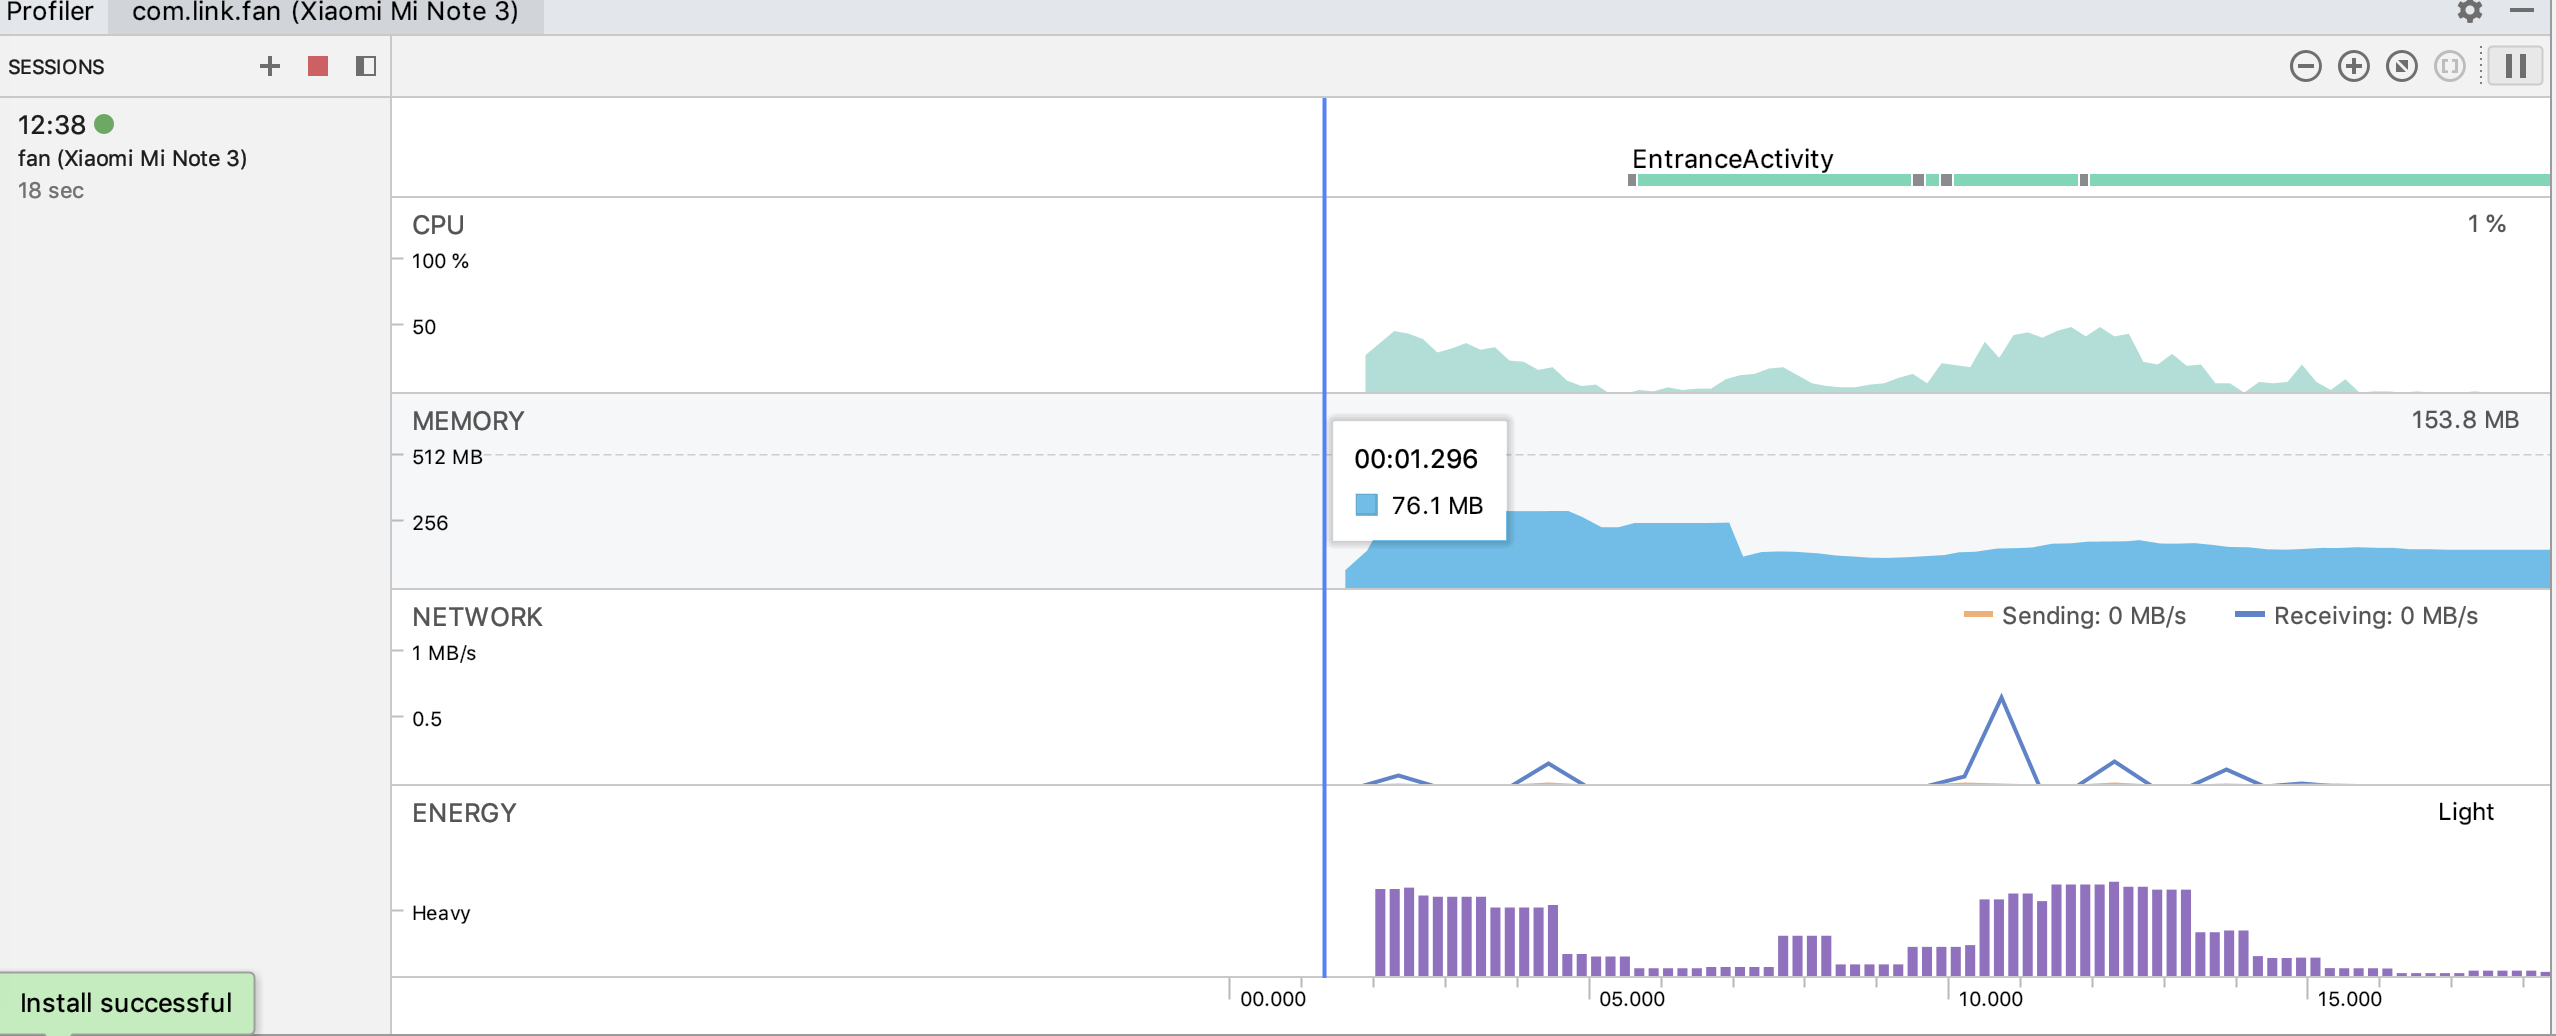Open profiler settings gear
The height and width of the screenshot is (1036, 2556).
click(x=2470, y=11)
